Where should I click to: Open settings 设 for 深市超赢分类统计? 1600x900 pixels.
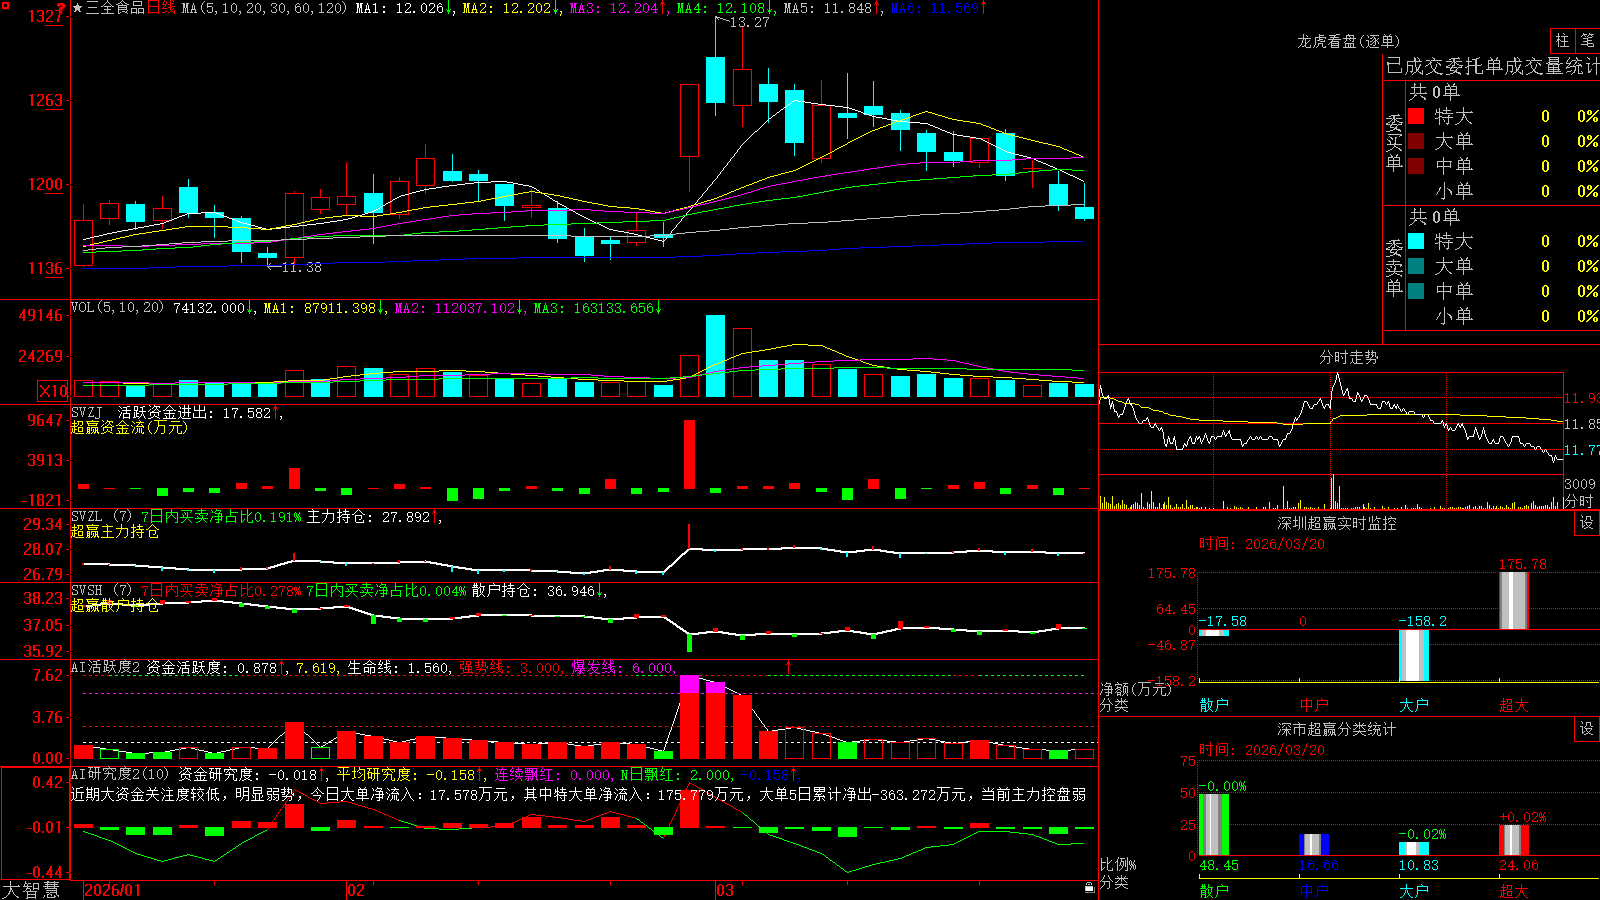1587,729
